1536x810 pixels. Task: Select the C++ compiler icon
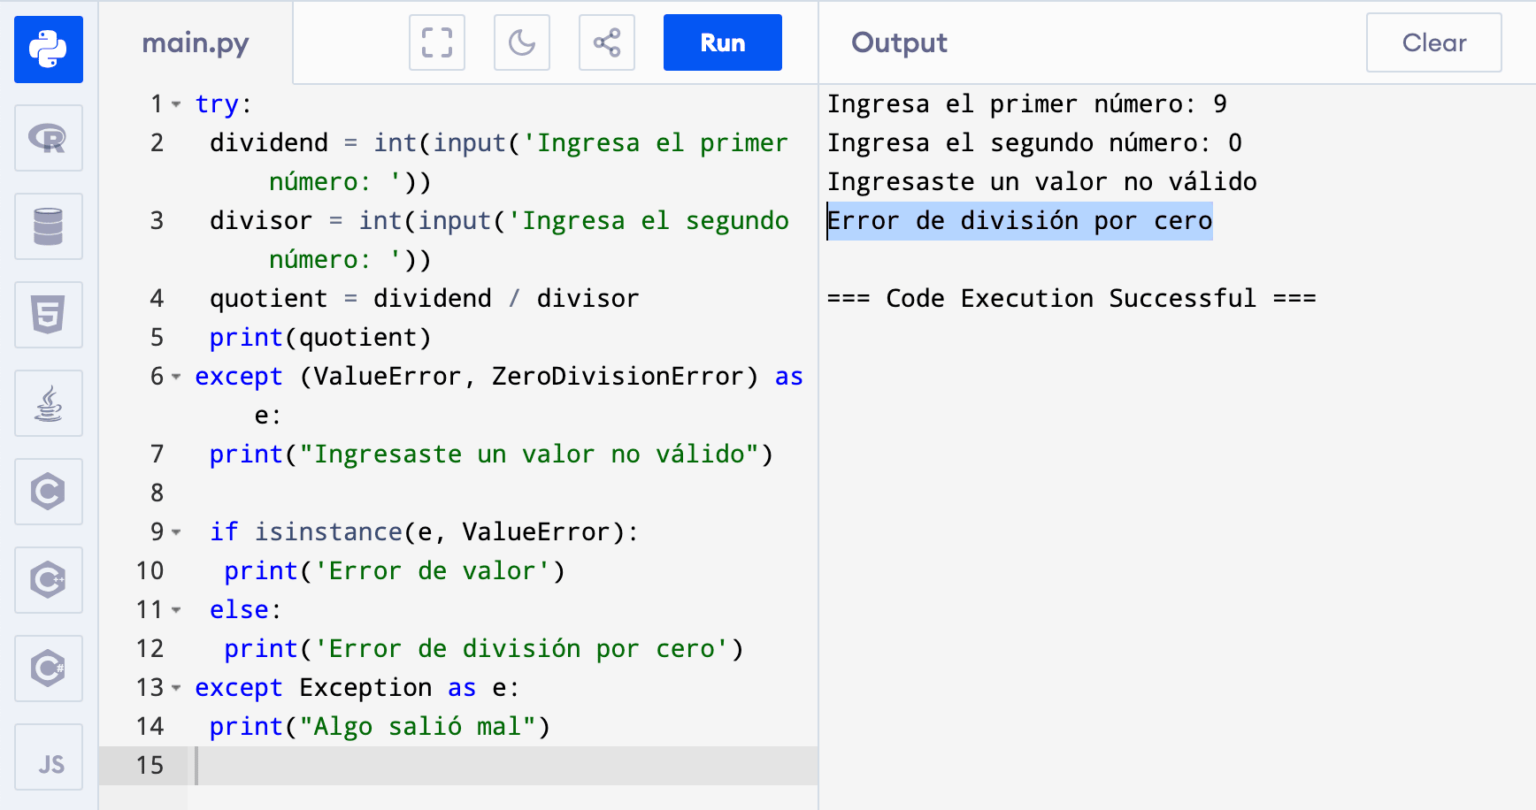pos(48,580)
